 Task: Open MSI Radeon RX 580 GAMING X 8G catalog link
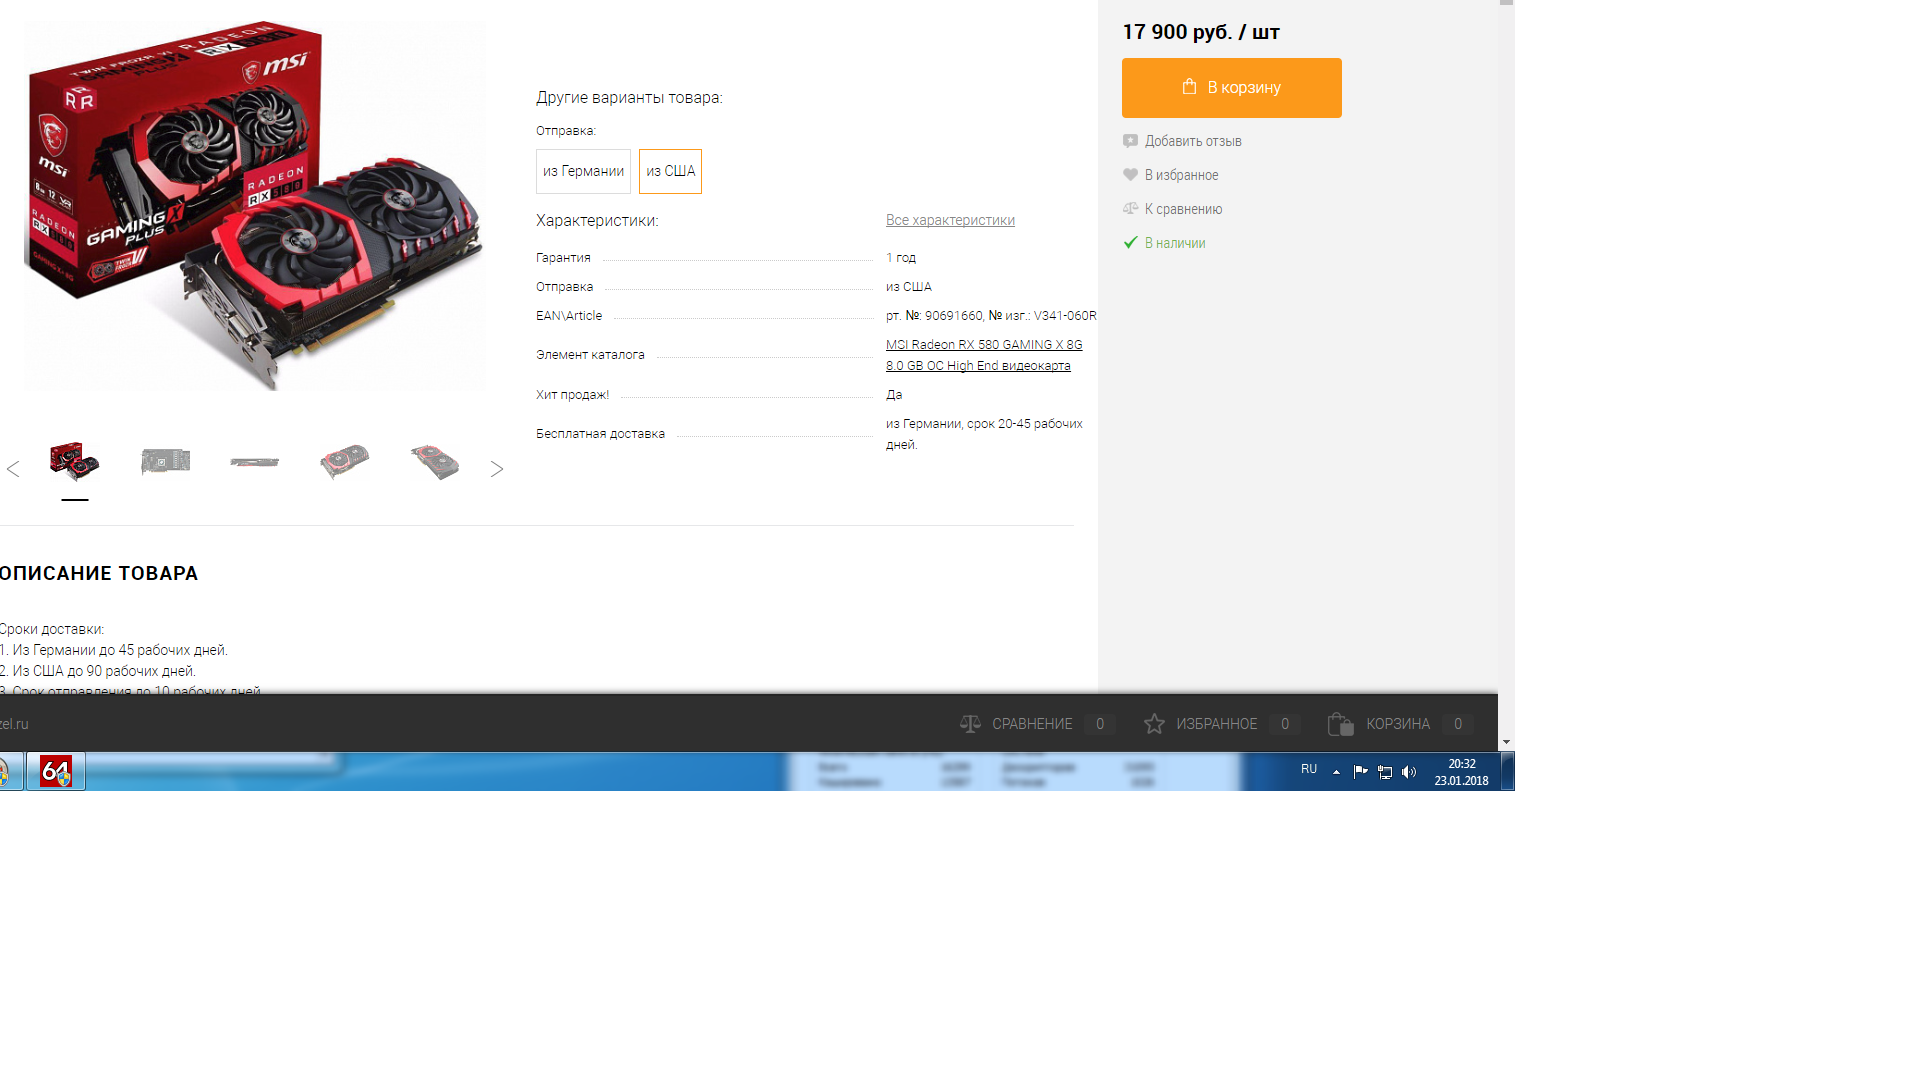984,355
